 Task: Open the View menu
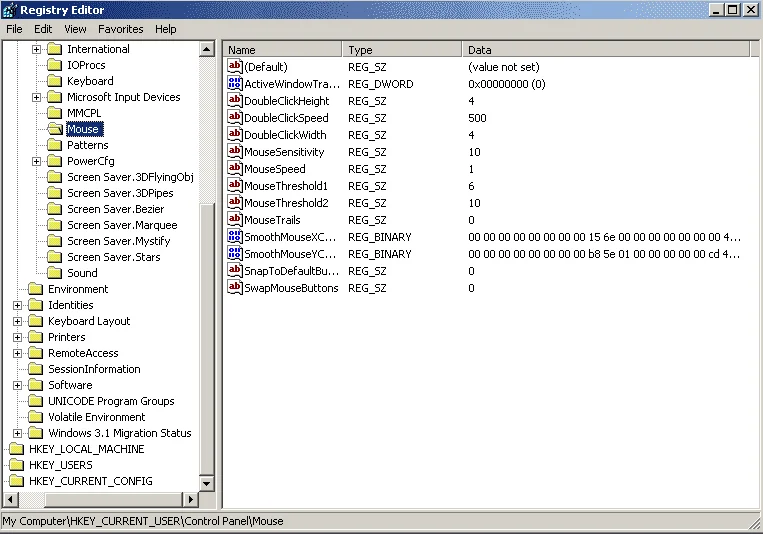(x=75, y=29)
